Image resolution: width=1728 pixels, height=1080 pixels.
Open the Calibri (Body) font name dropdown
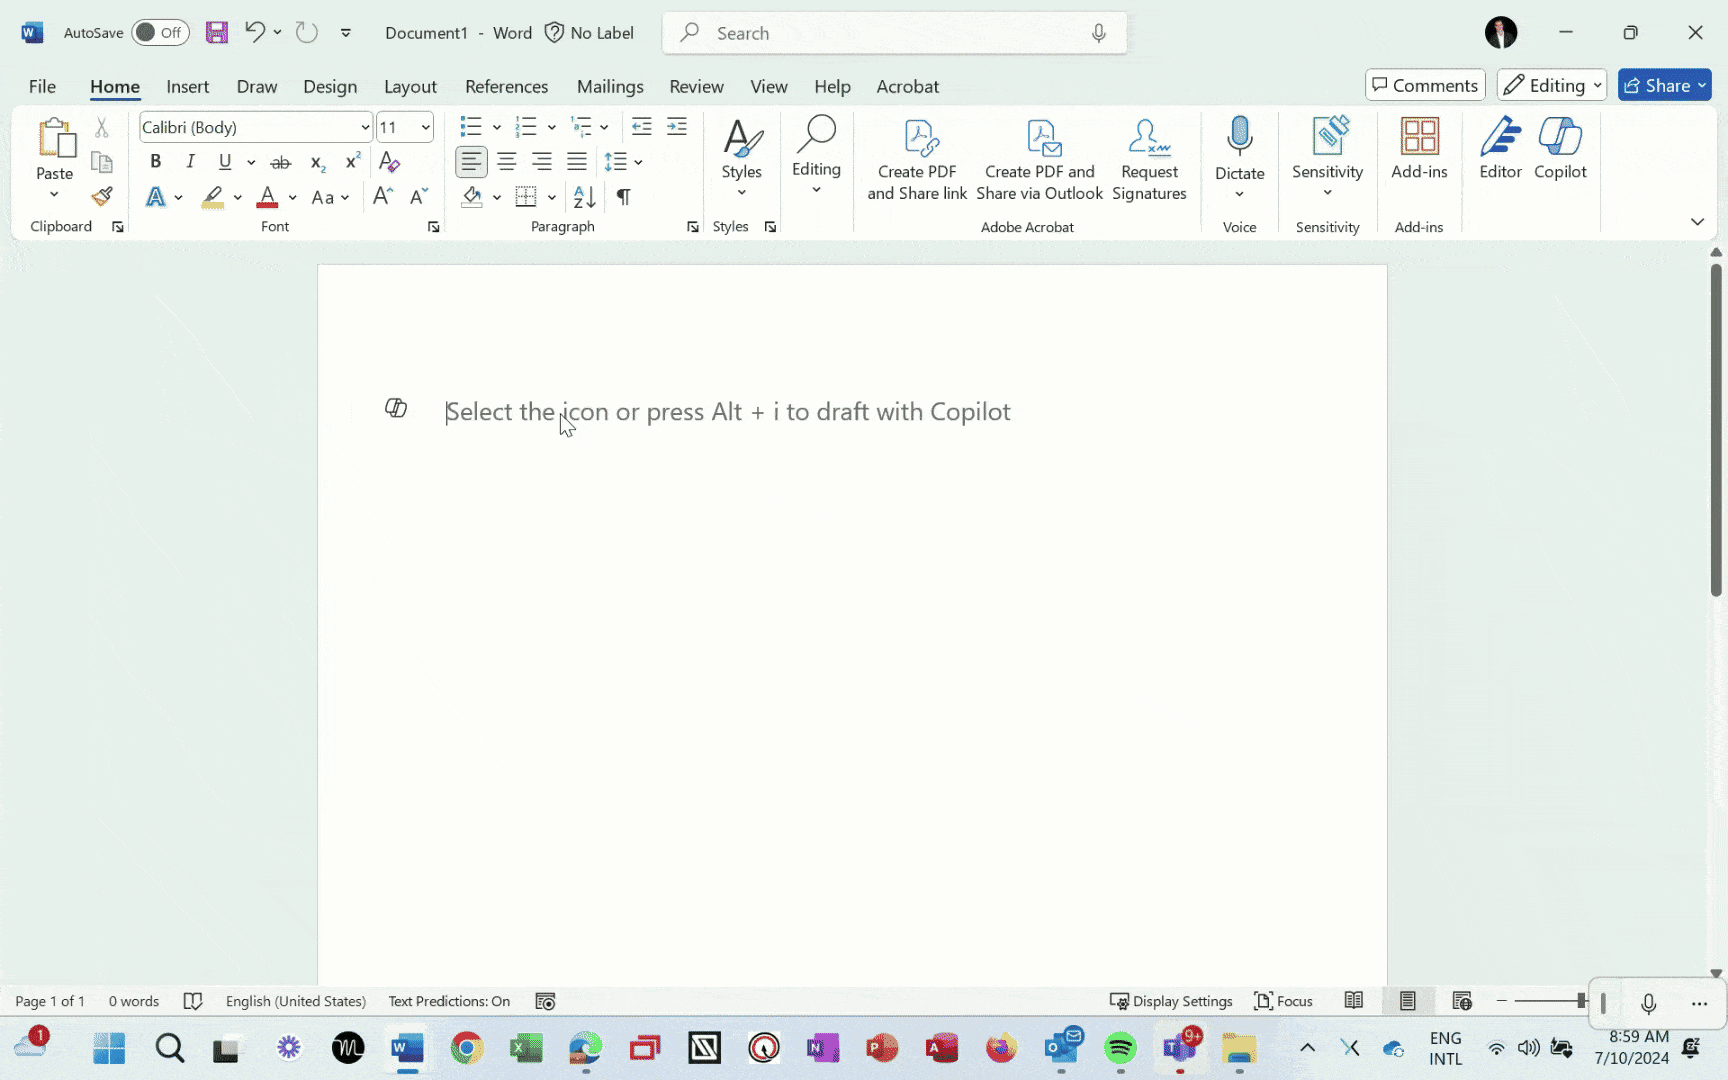click(x=365, y=127)
